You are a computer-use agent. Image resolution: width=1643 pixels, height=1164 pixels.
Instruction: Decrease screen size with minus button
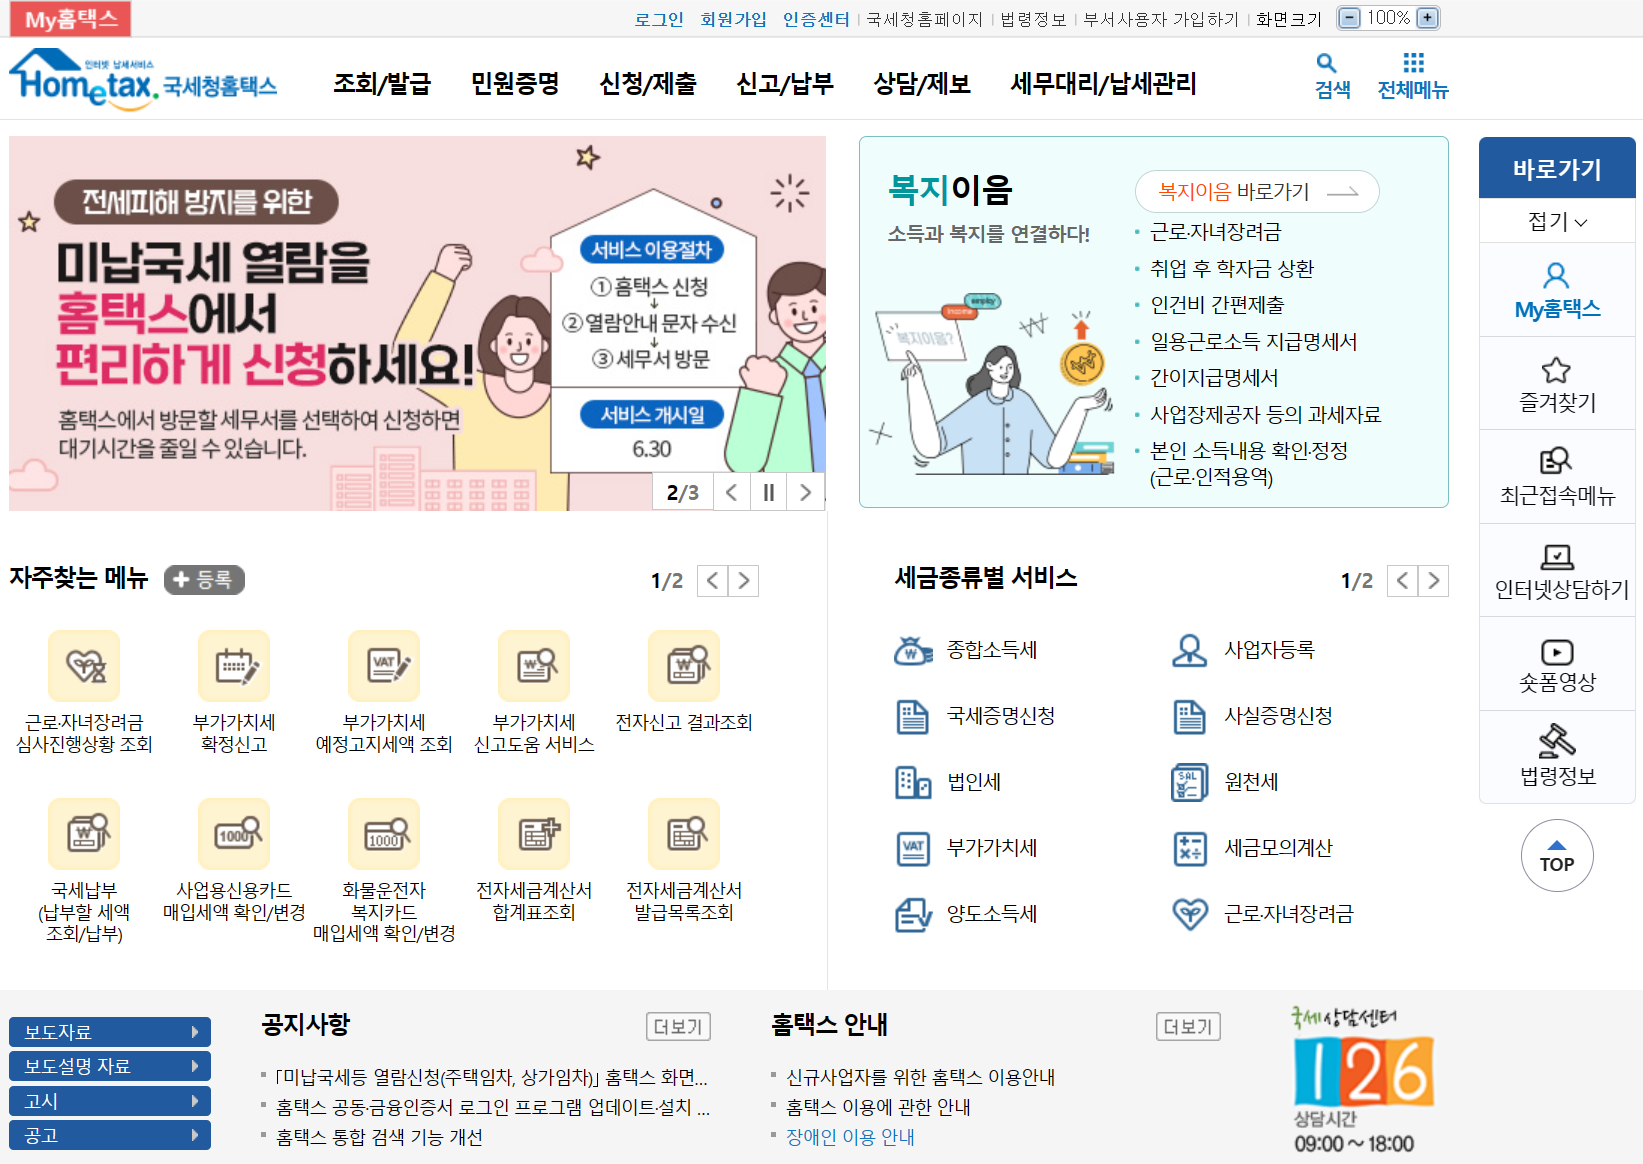pyautogui.click(x=1349, y=18)
